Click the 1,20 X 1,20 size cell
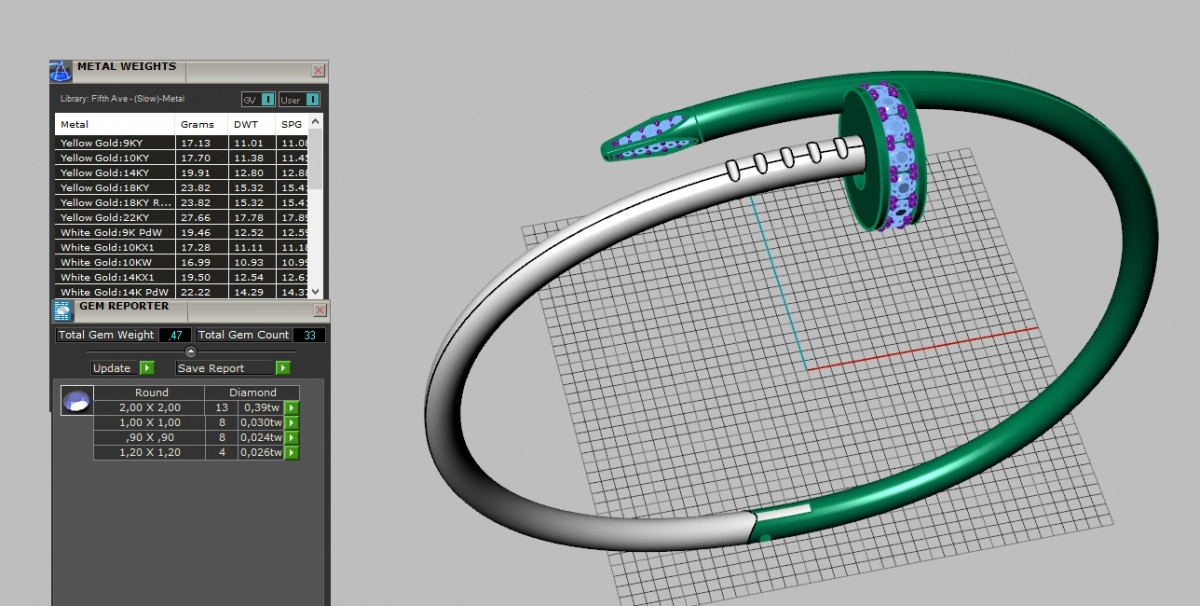This screenshot has width=1200, height=606. click(x=149, y=453)
